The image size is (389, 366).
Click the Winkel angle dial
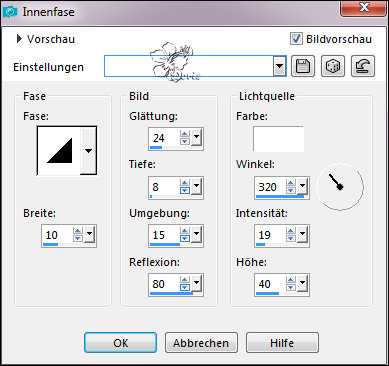coord(340,186)
